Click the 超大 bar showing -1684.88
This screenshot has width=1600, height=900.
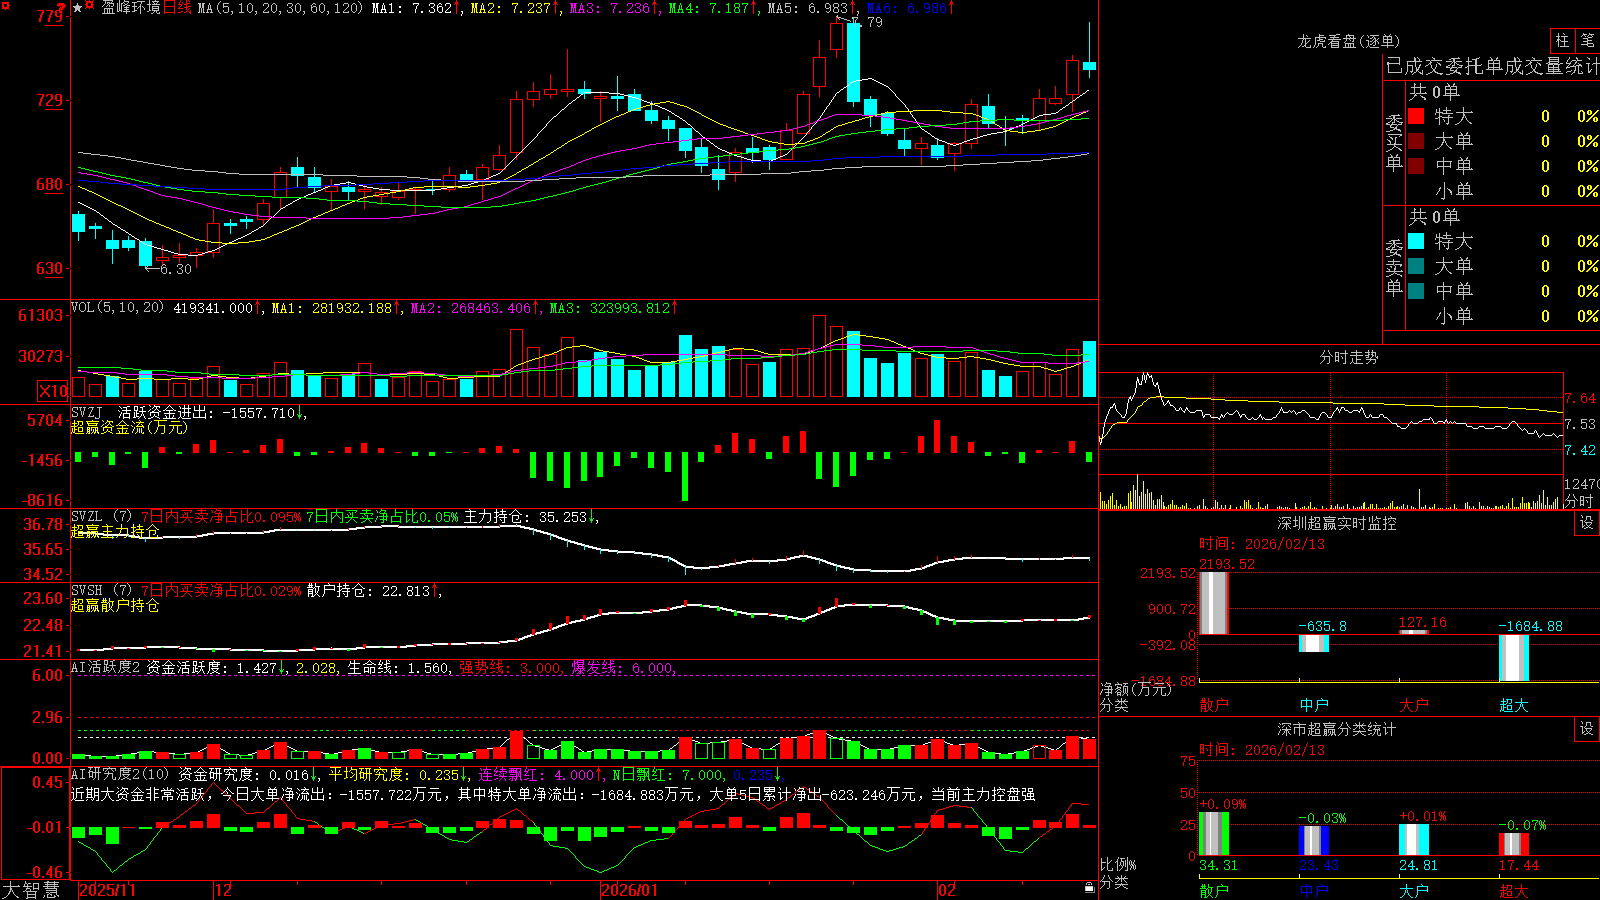click(x=1514, y=658)
